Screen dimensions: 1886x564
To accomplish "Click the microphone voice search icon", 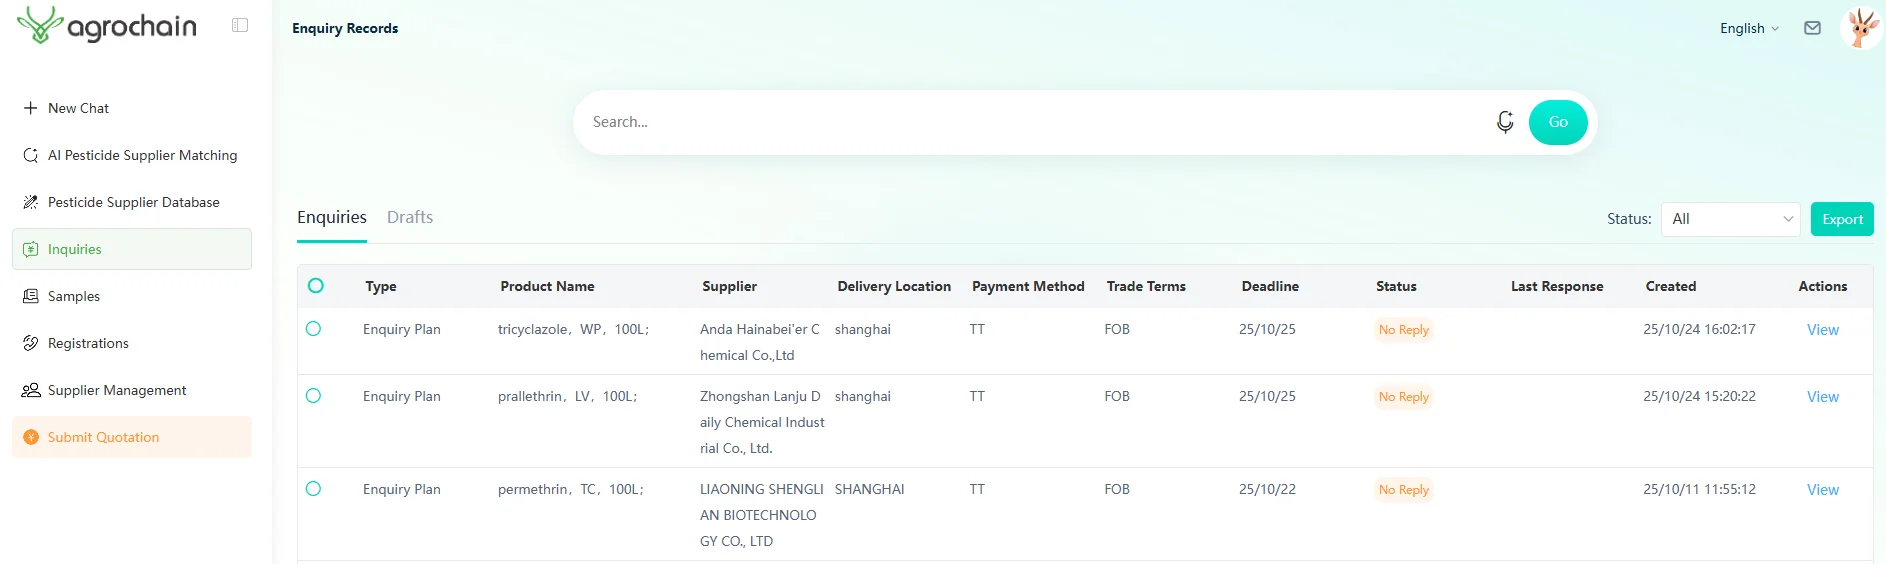I will click(1505, 122).
